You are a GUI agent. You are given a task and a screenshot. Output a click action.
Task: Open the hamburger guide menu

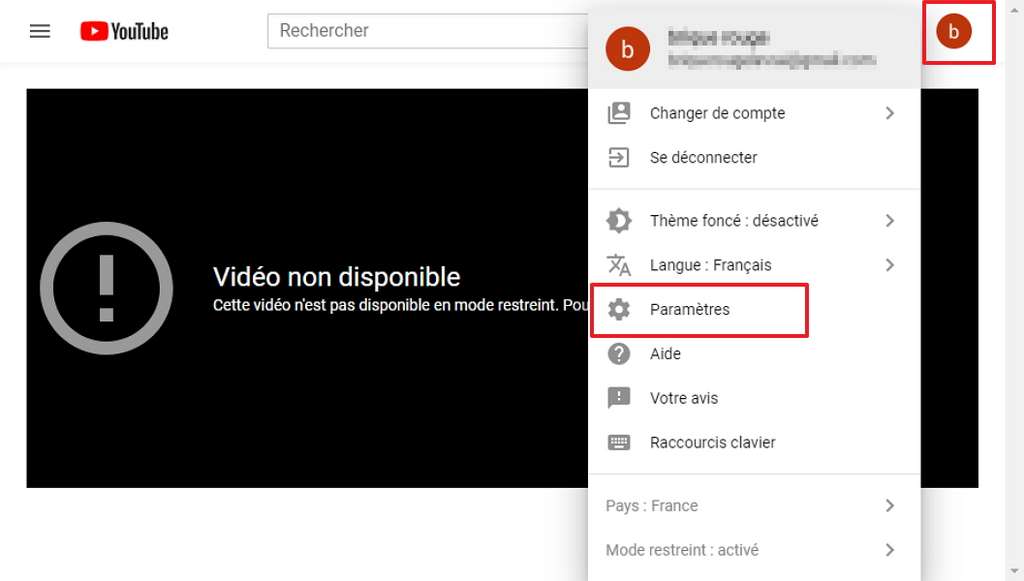coord(40,31)
